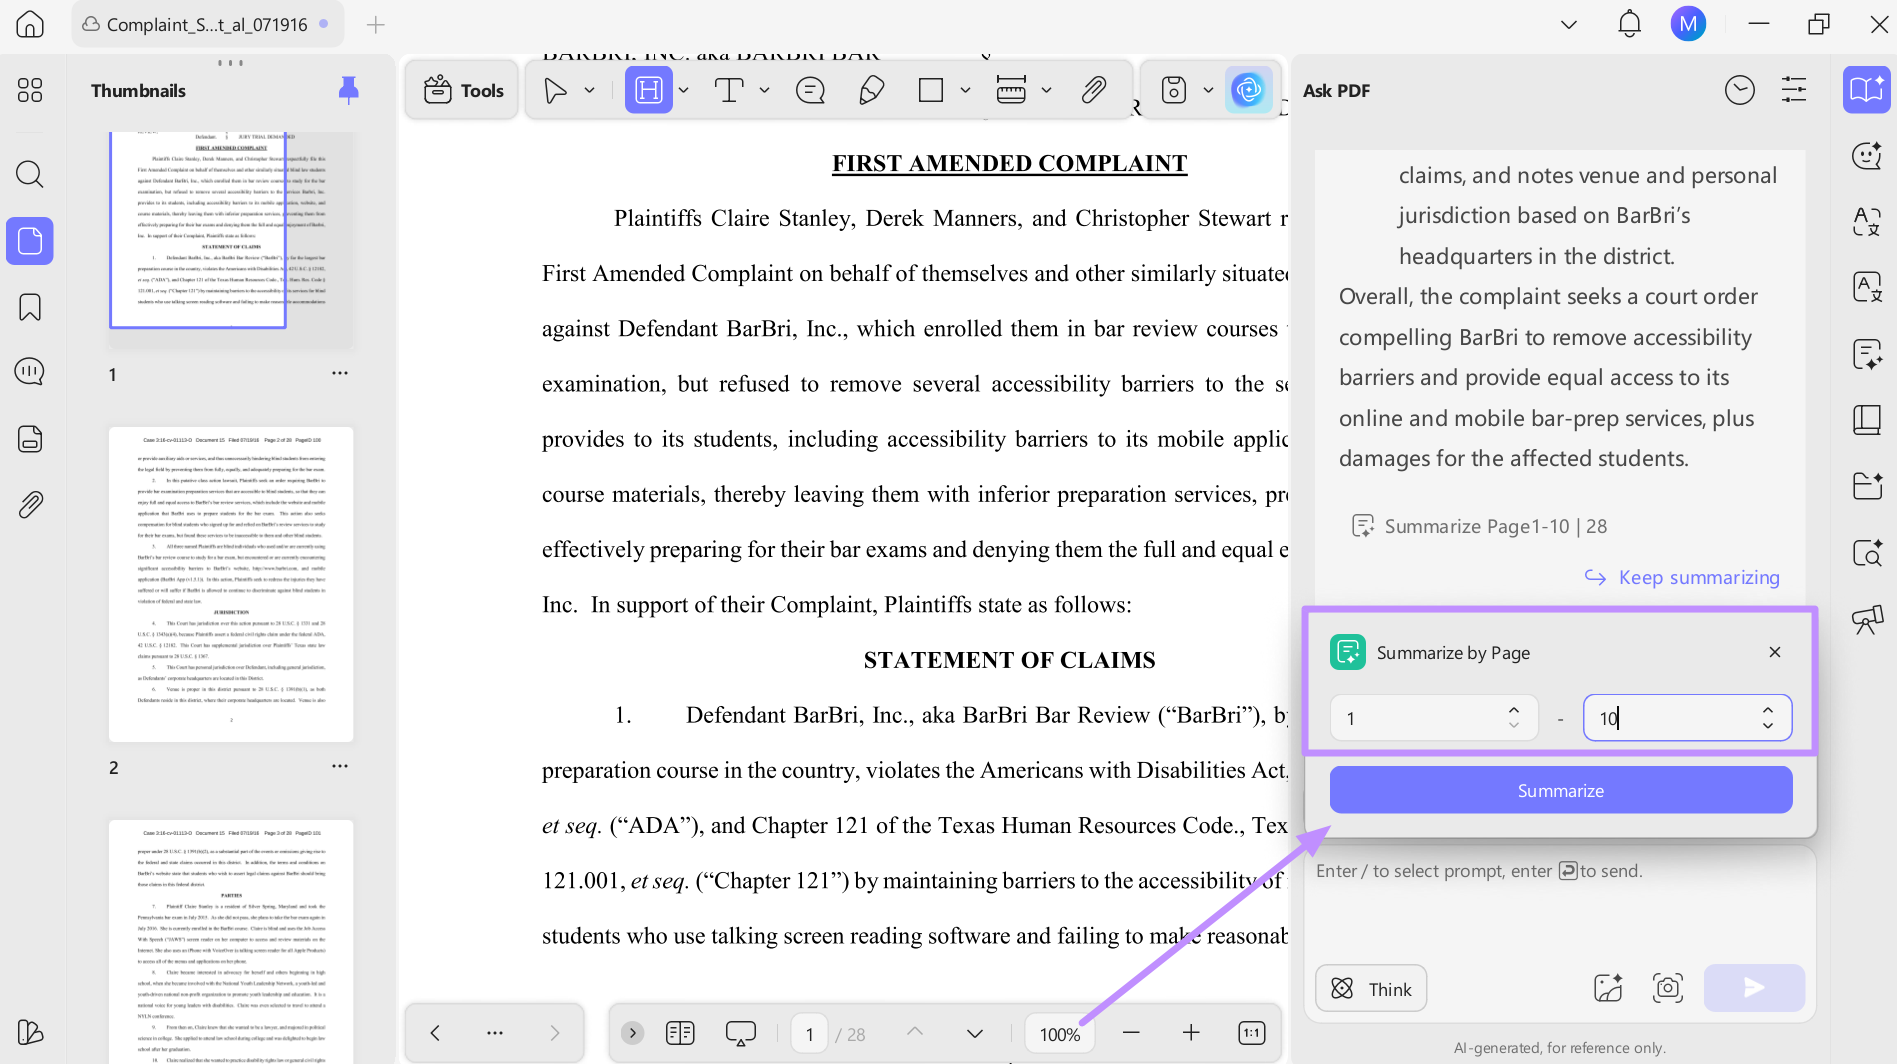Select the Highlight tool

(x=649, y=90)
